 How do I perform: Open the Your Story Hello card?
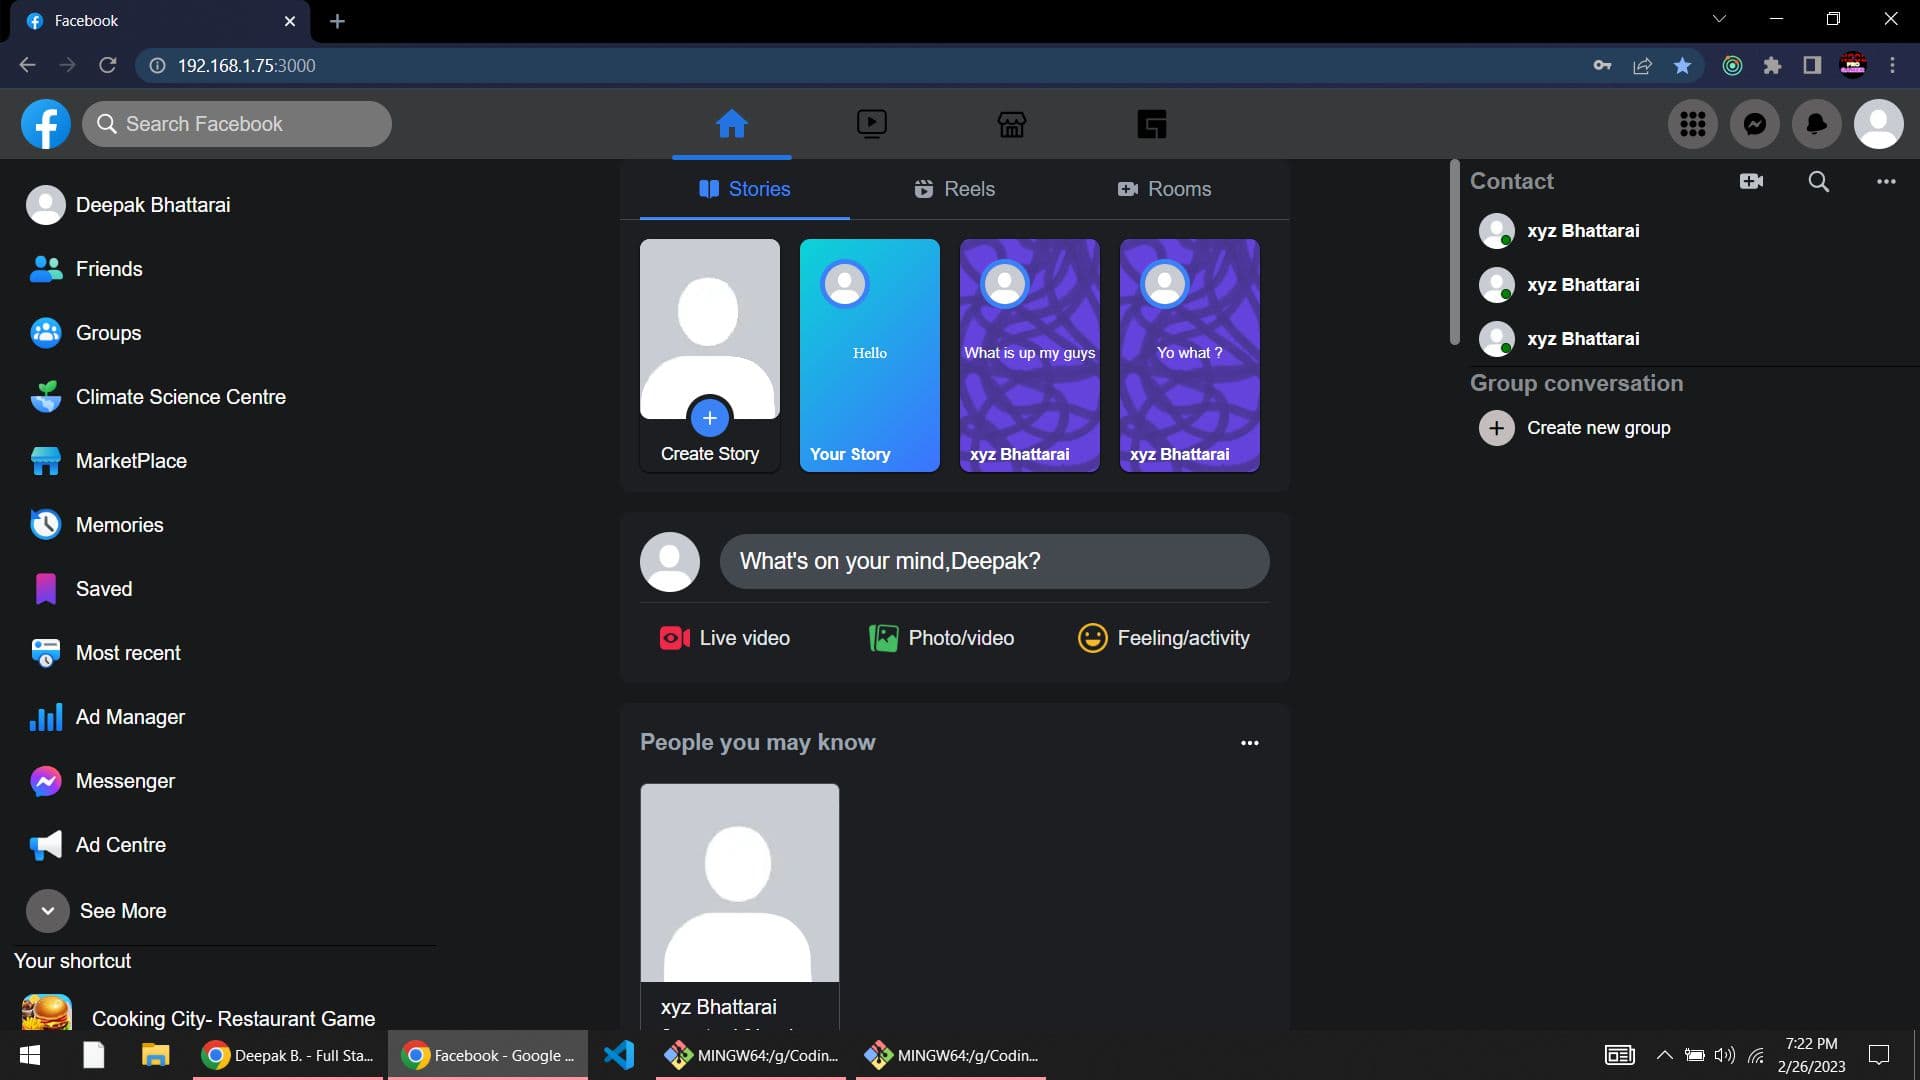(869, 355)
